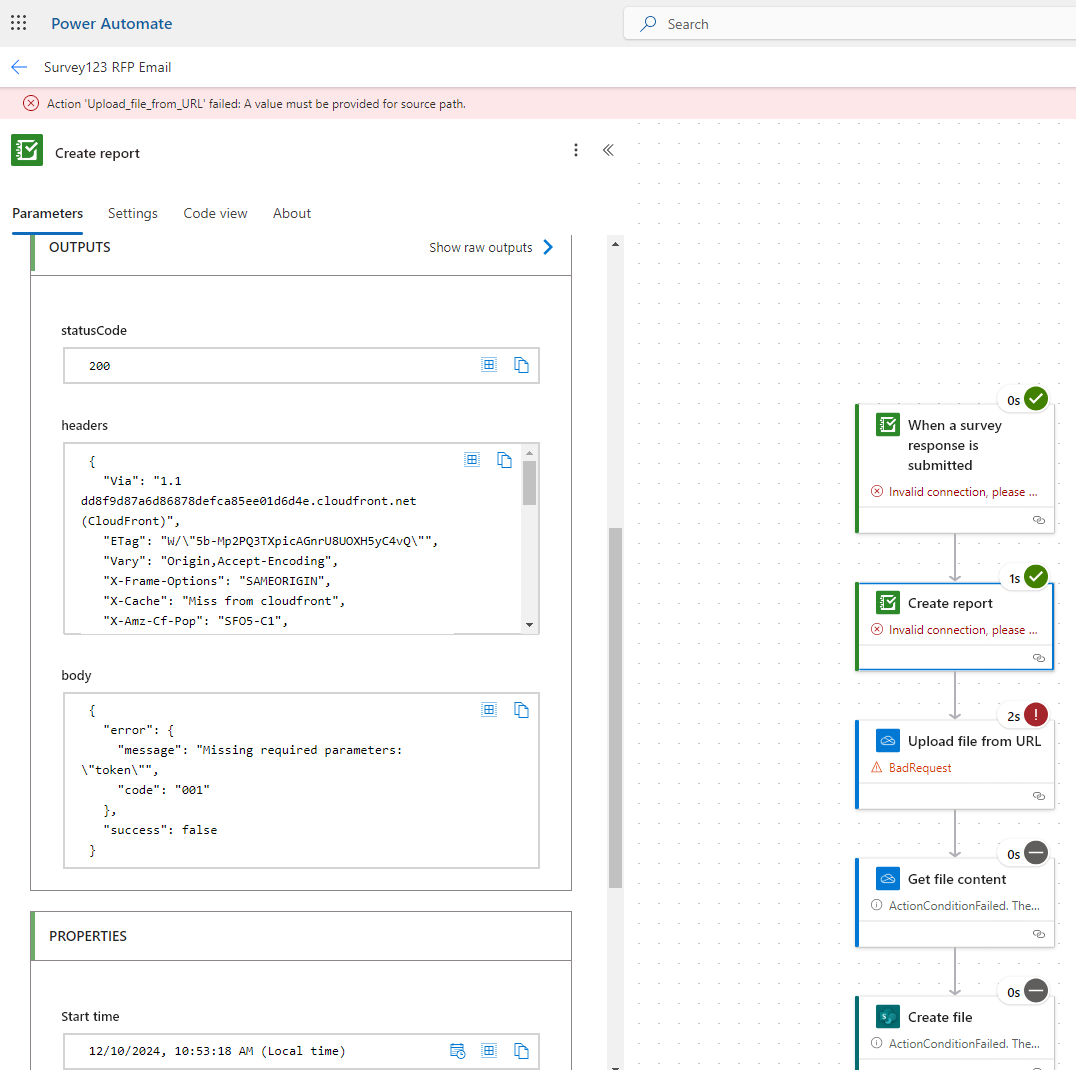The image size is (1076, 1070).
Task: Click the Survey123 icon beside Create report title
Action: (x=27, y=150)
